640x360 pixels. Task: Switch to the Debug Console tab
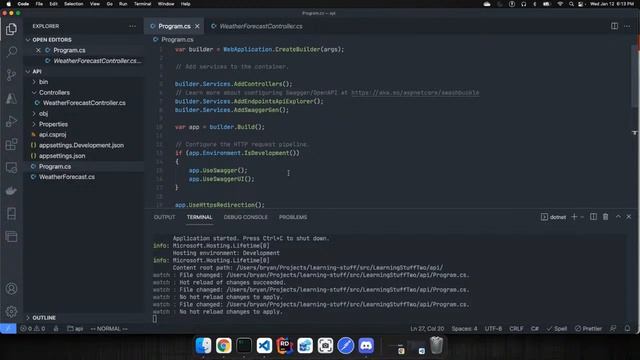click(246, 217)
